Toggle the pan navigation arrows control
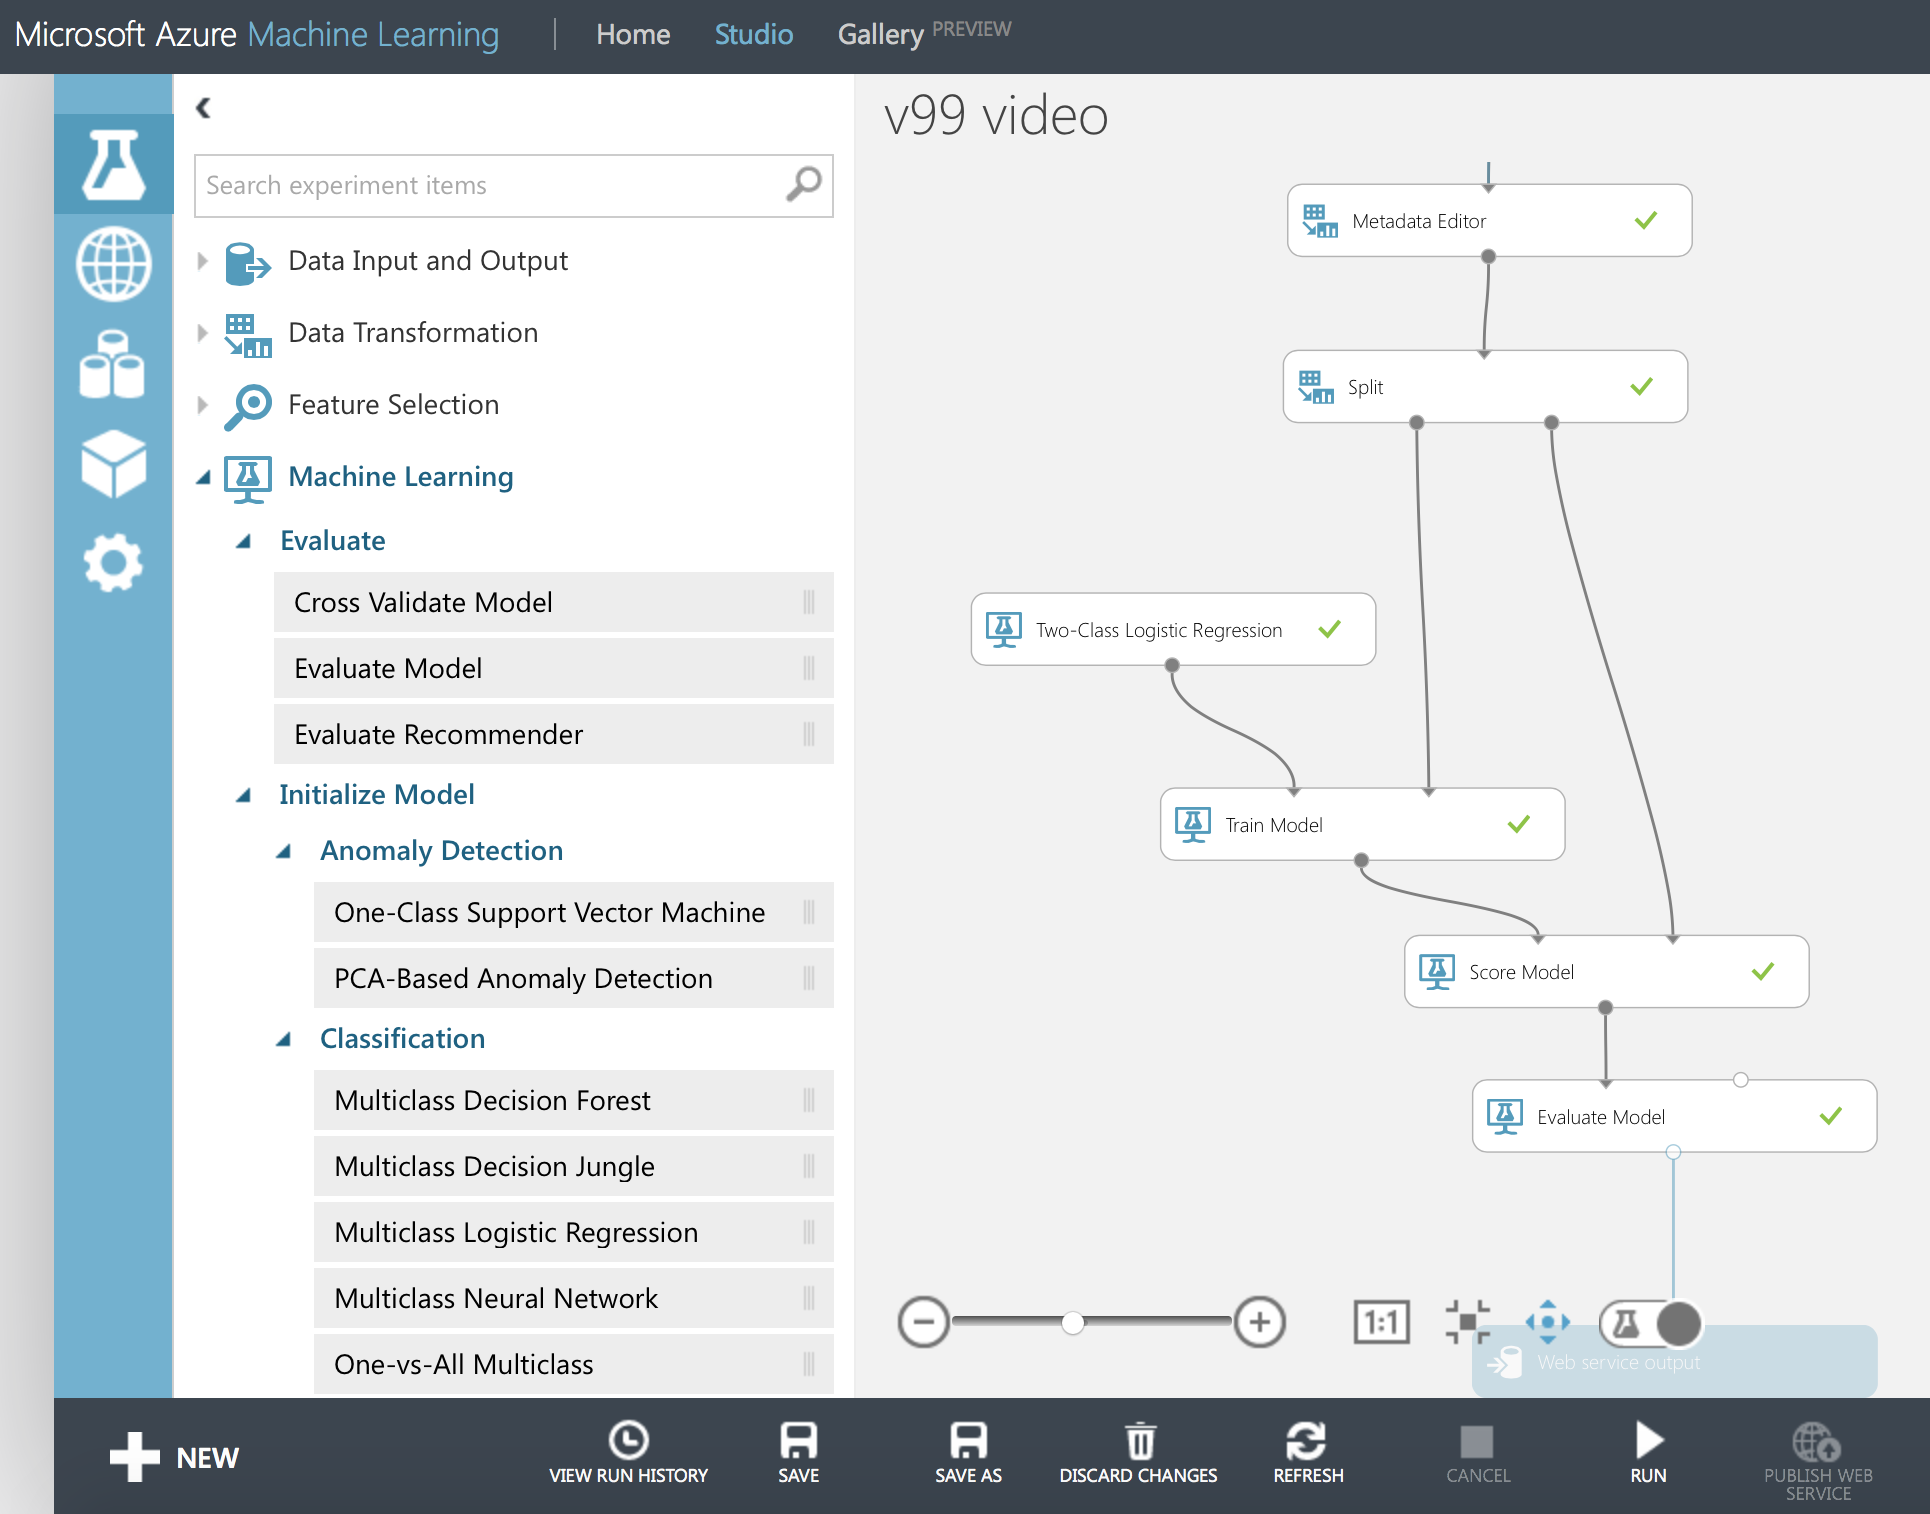 [x=1547, y=1322]
